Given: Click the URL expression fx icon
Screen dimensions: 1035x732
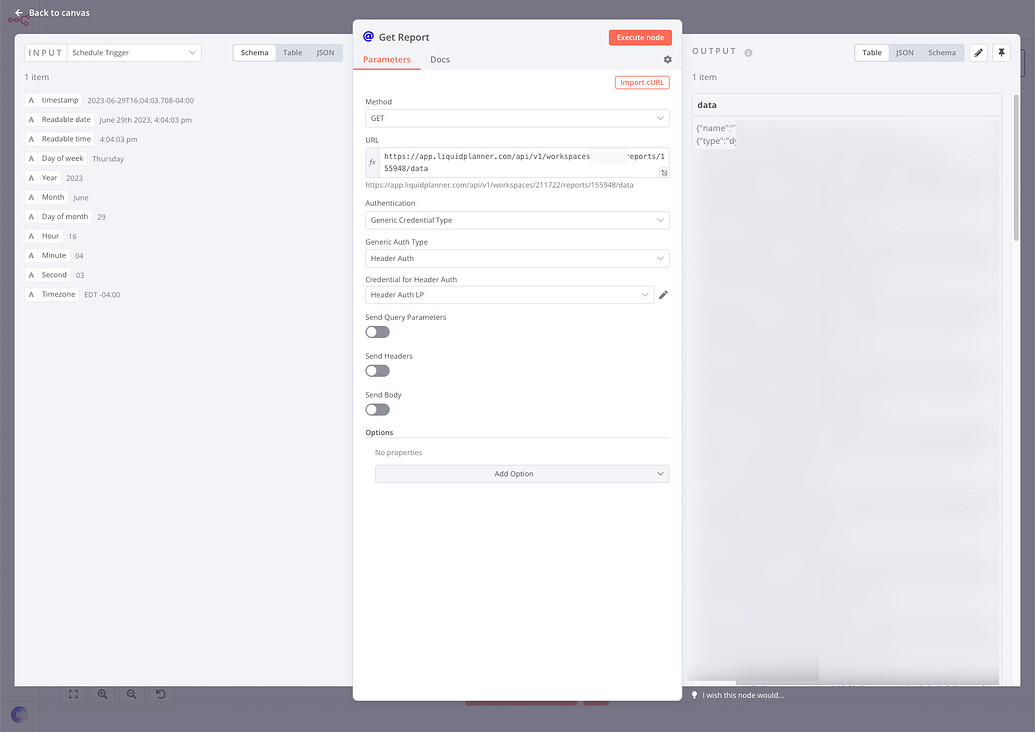Looking at the screenshot, I should pyautogui.click(x=372, y=162).
